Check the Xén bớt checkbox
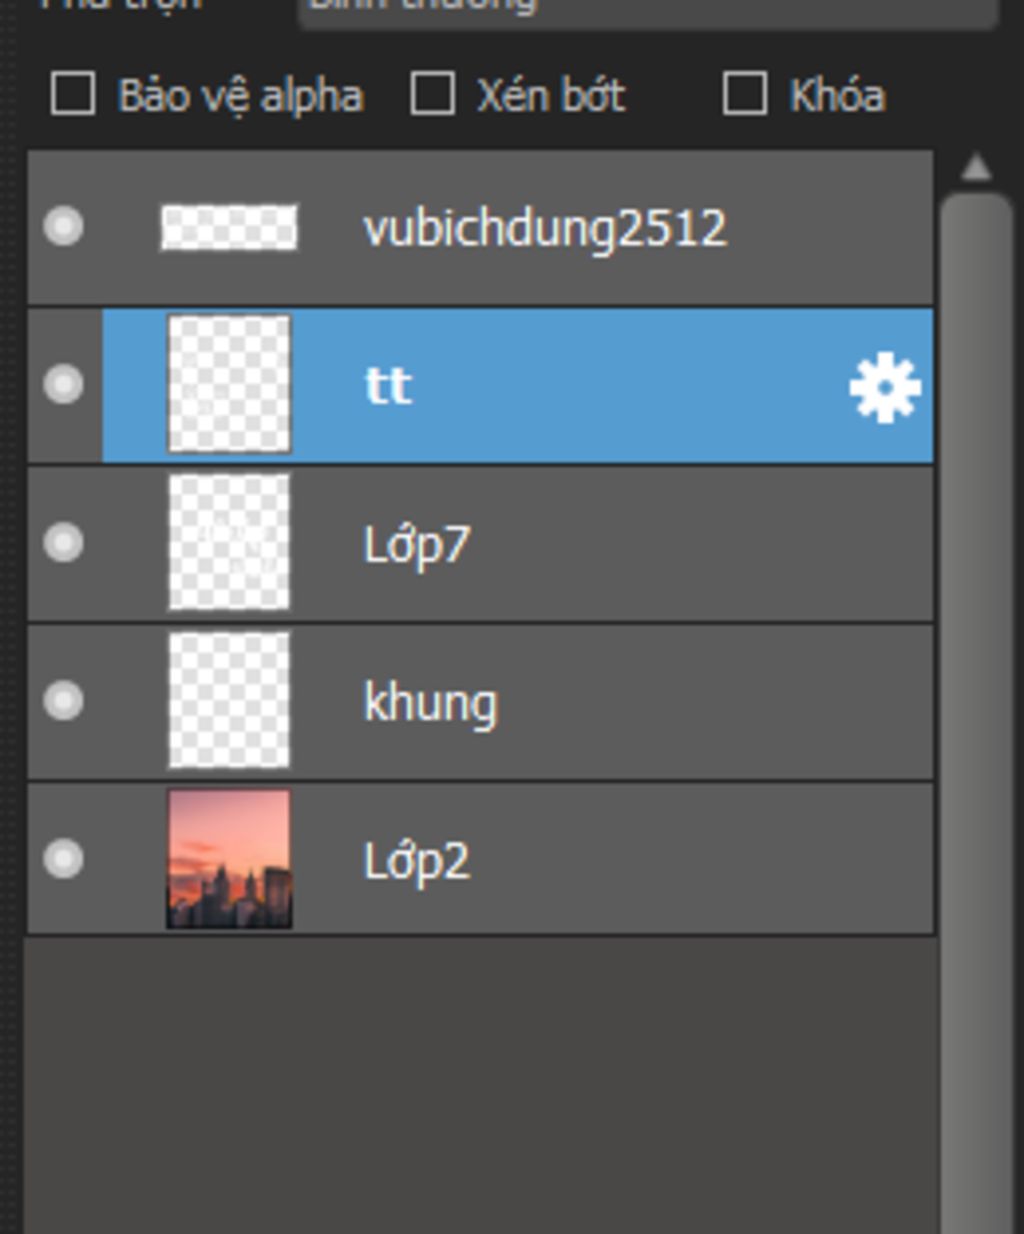Screen dimensions: 1024x1234 (x=433, y=95)
